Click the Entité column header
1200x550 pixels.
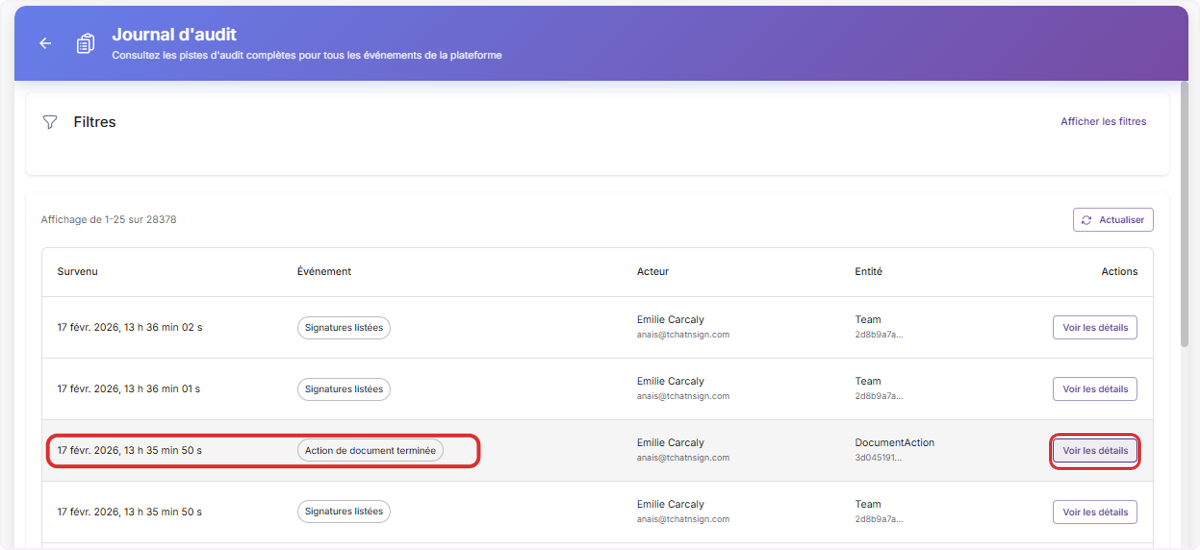pos(868,271)
